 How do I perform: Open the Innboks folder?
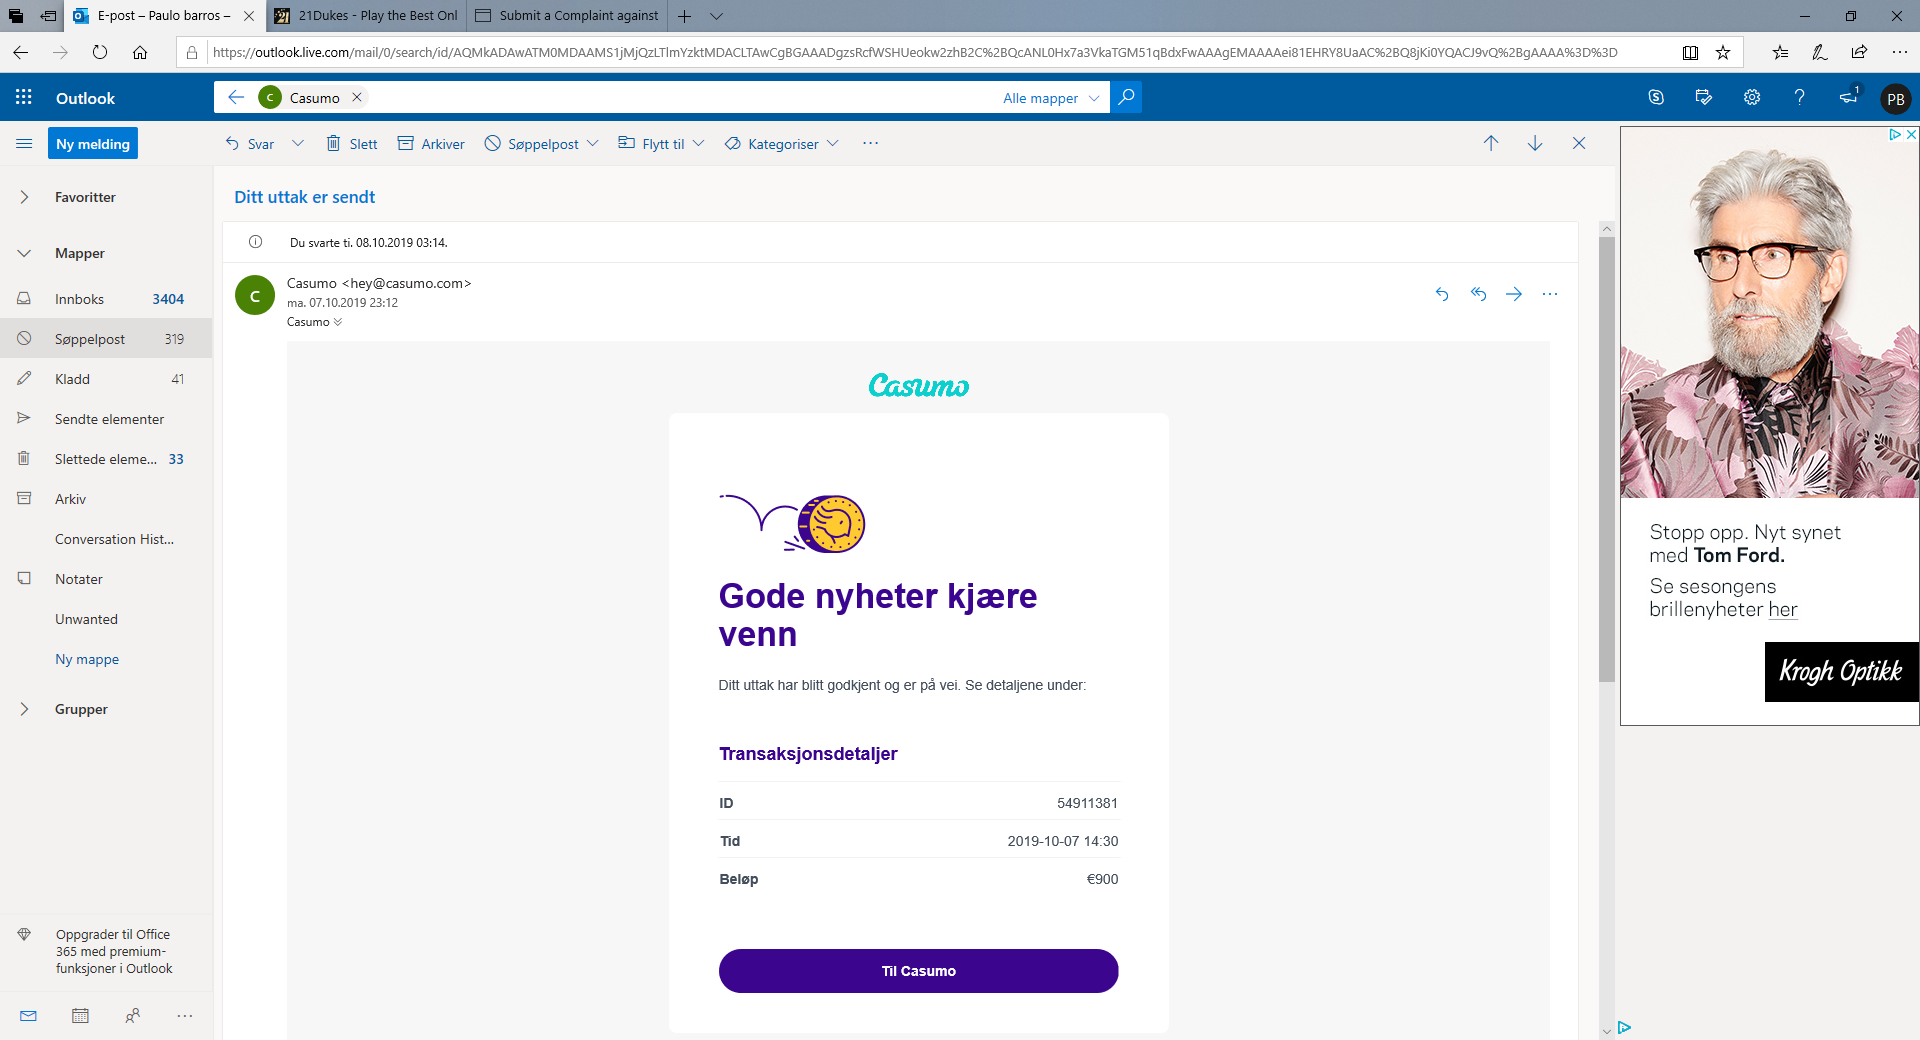point(106,299)
